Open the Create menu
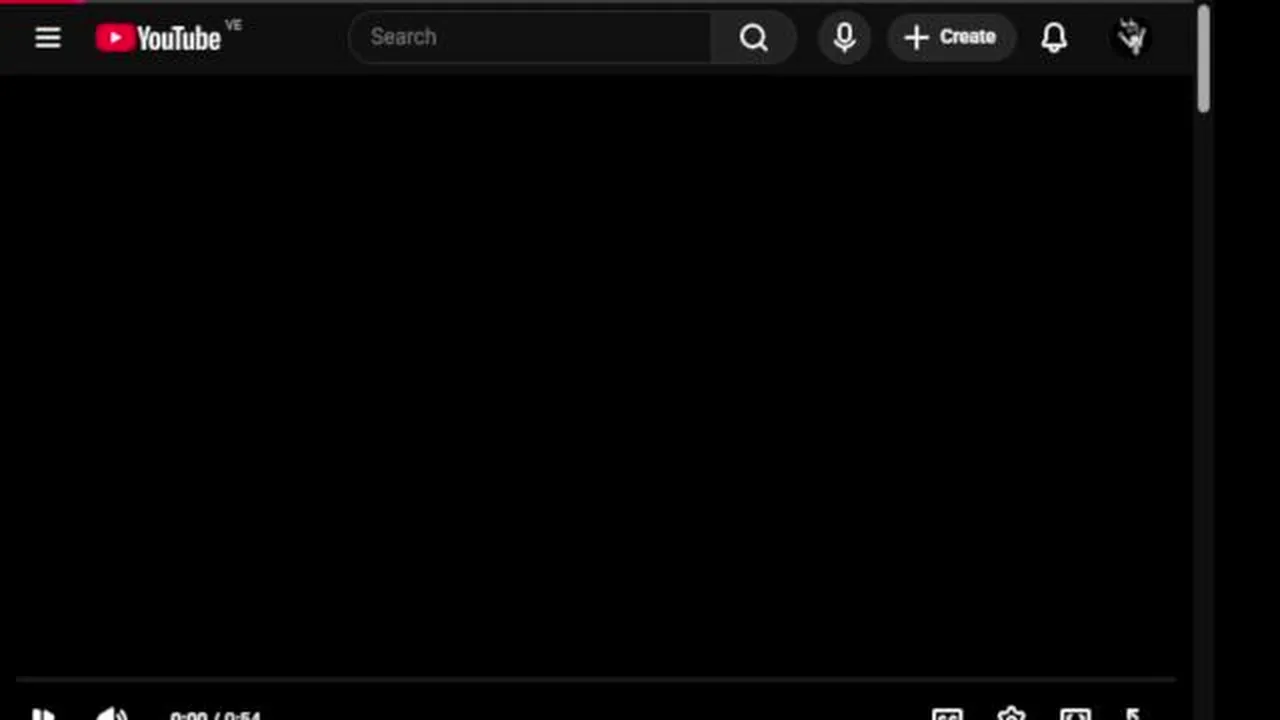 pyautogui.click(x=950, y=38)
